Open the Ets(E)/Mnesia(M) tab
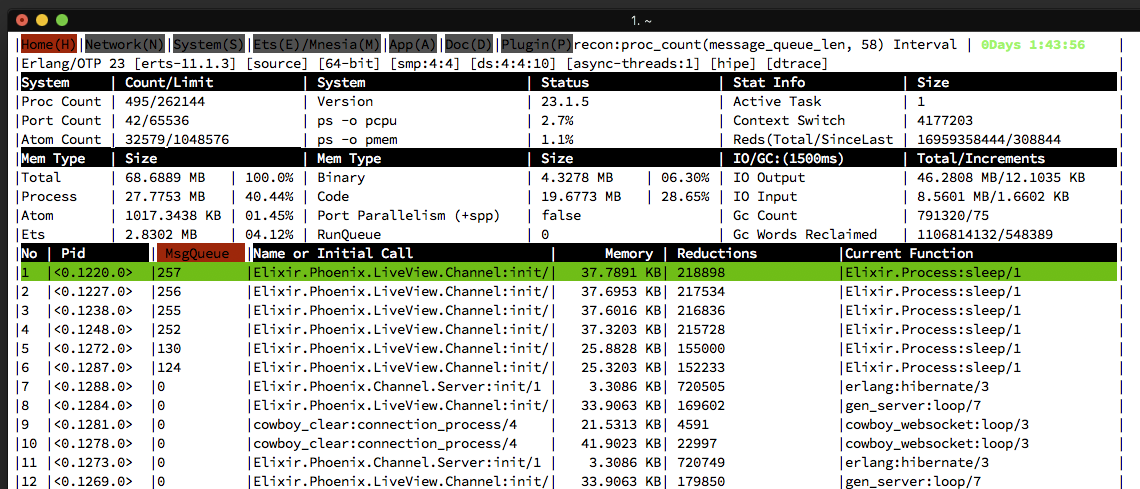Image resolution: width=1140 pixels, height=489 pixels. click(316, 44)
